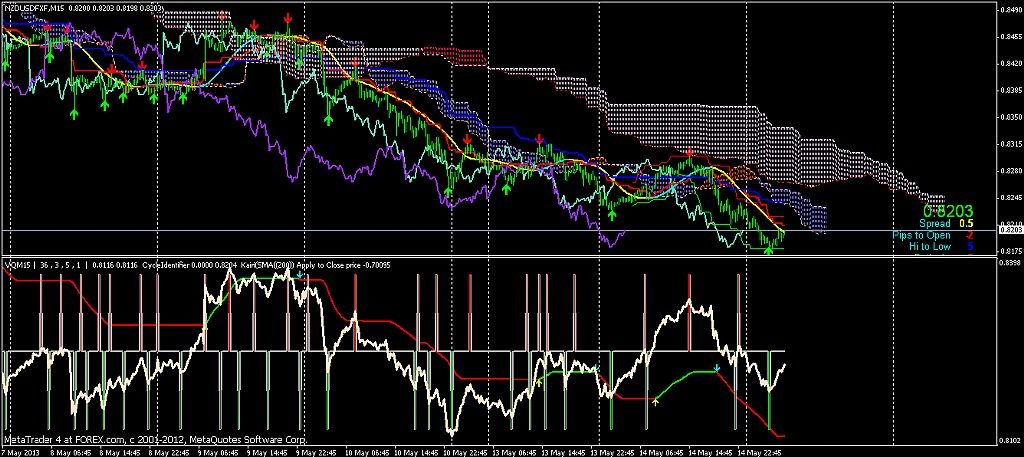1024x457 pixels.
Task: Click the 0.8245 price axis label
Action: [x=1010, y=198]
